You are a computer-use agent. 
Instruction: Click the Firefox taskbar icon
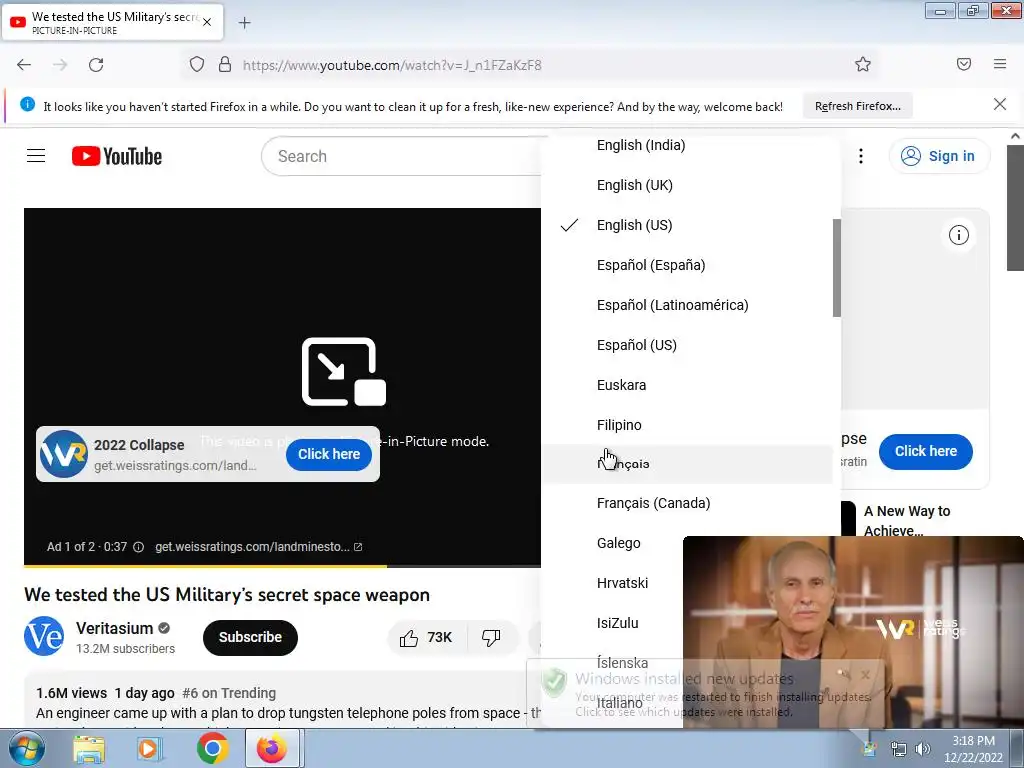(272, 748)
